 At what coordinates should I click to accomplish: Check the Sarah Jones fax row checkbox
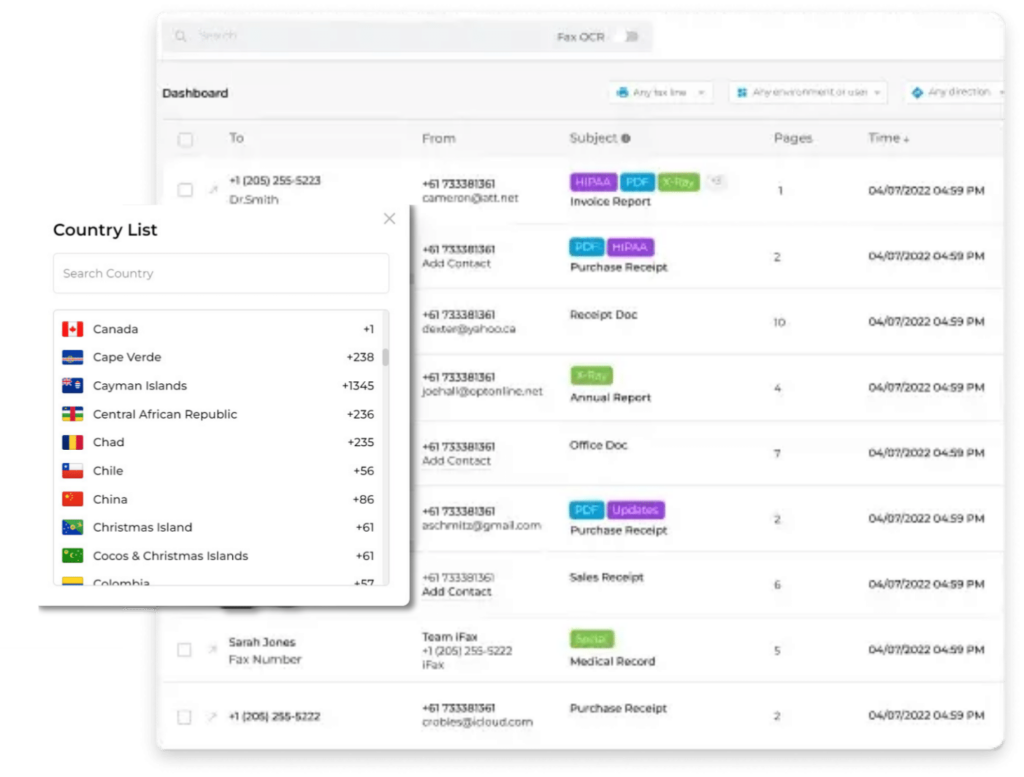pyautogui.click(x=185, y=650)
